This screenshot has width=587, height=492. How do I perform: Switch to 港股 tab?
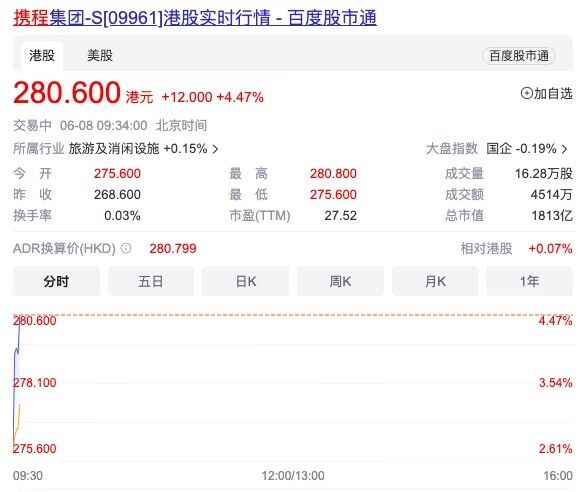[x=42, y=56]
